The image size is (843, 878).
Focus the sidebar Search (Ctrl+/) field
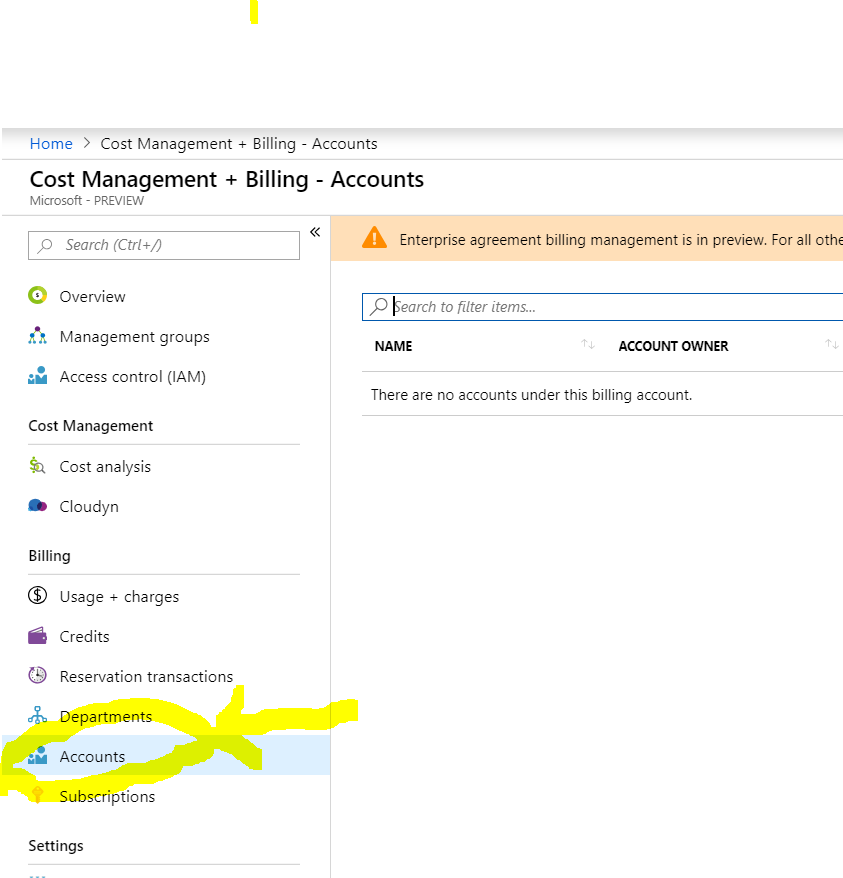click(x=164, y=245)
